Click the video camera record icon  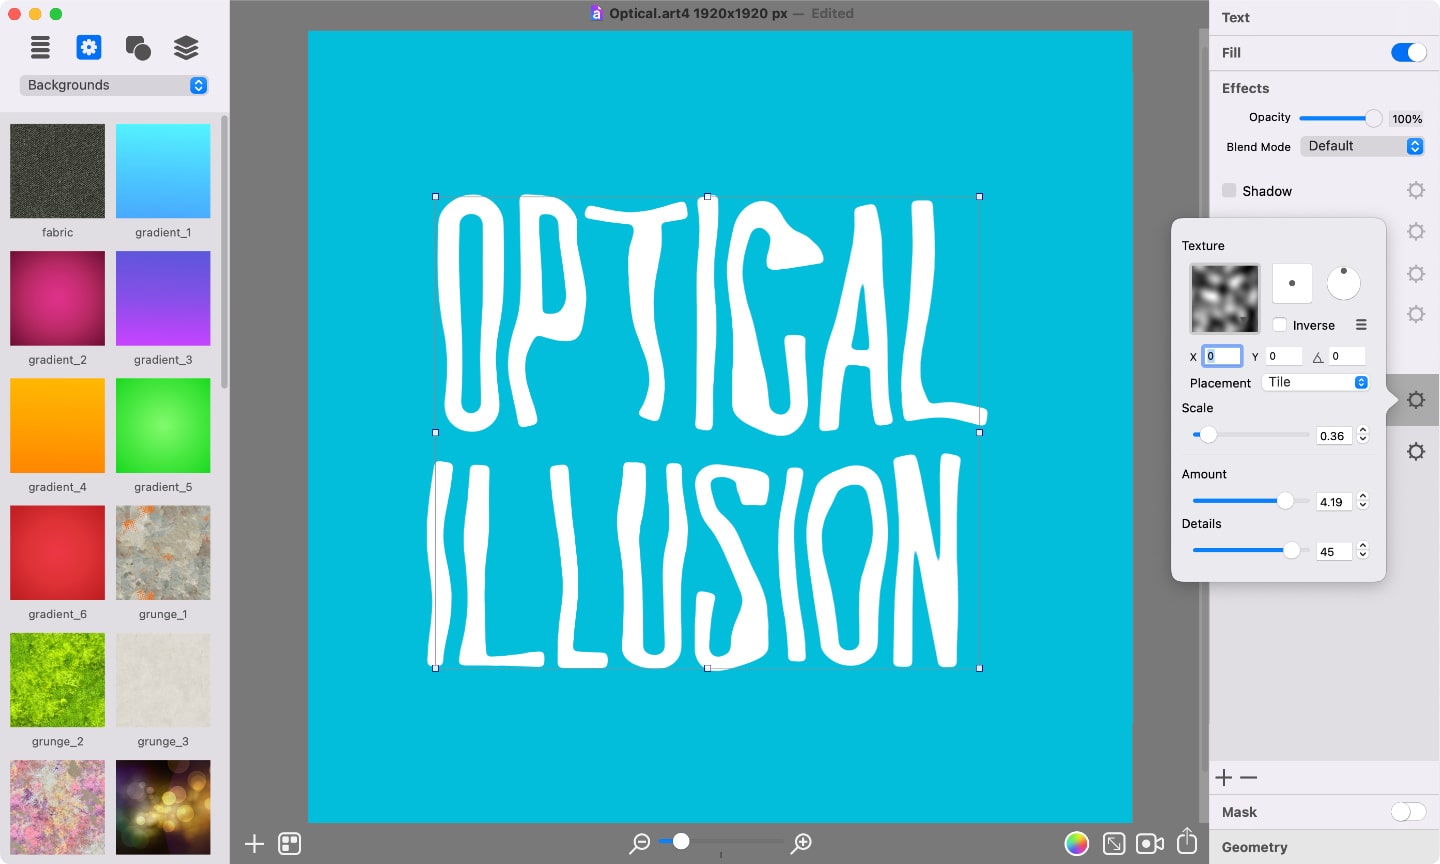click(x=1150, y=844)
